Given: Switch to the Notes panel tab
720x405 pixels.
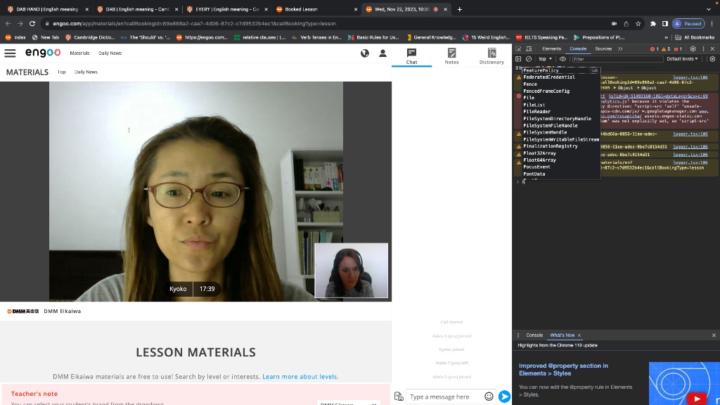Looking at the screenshot, I should (451, 56).
